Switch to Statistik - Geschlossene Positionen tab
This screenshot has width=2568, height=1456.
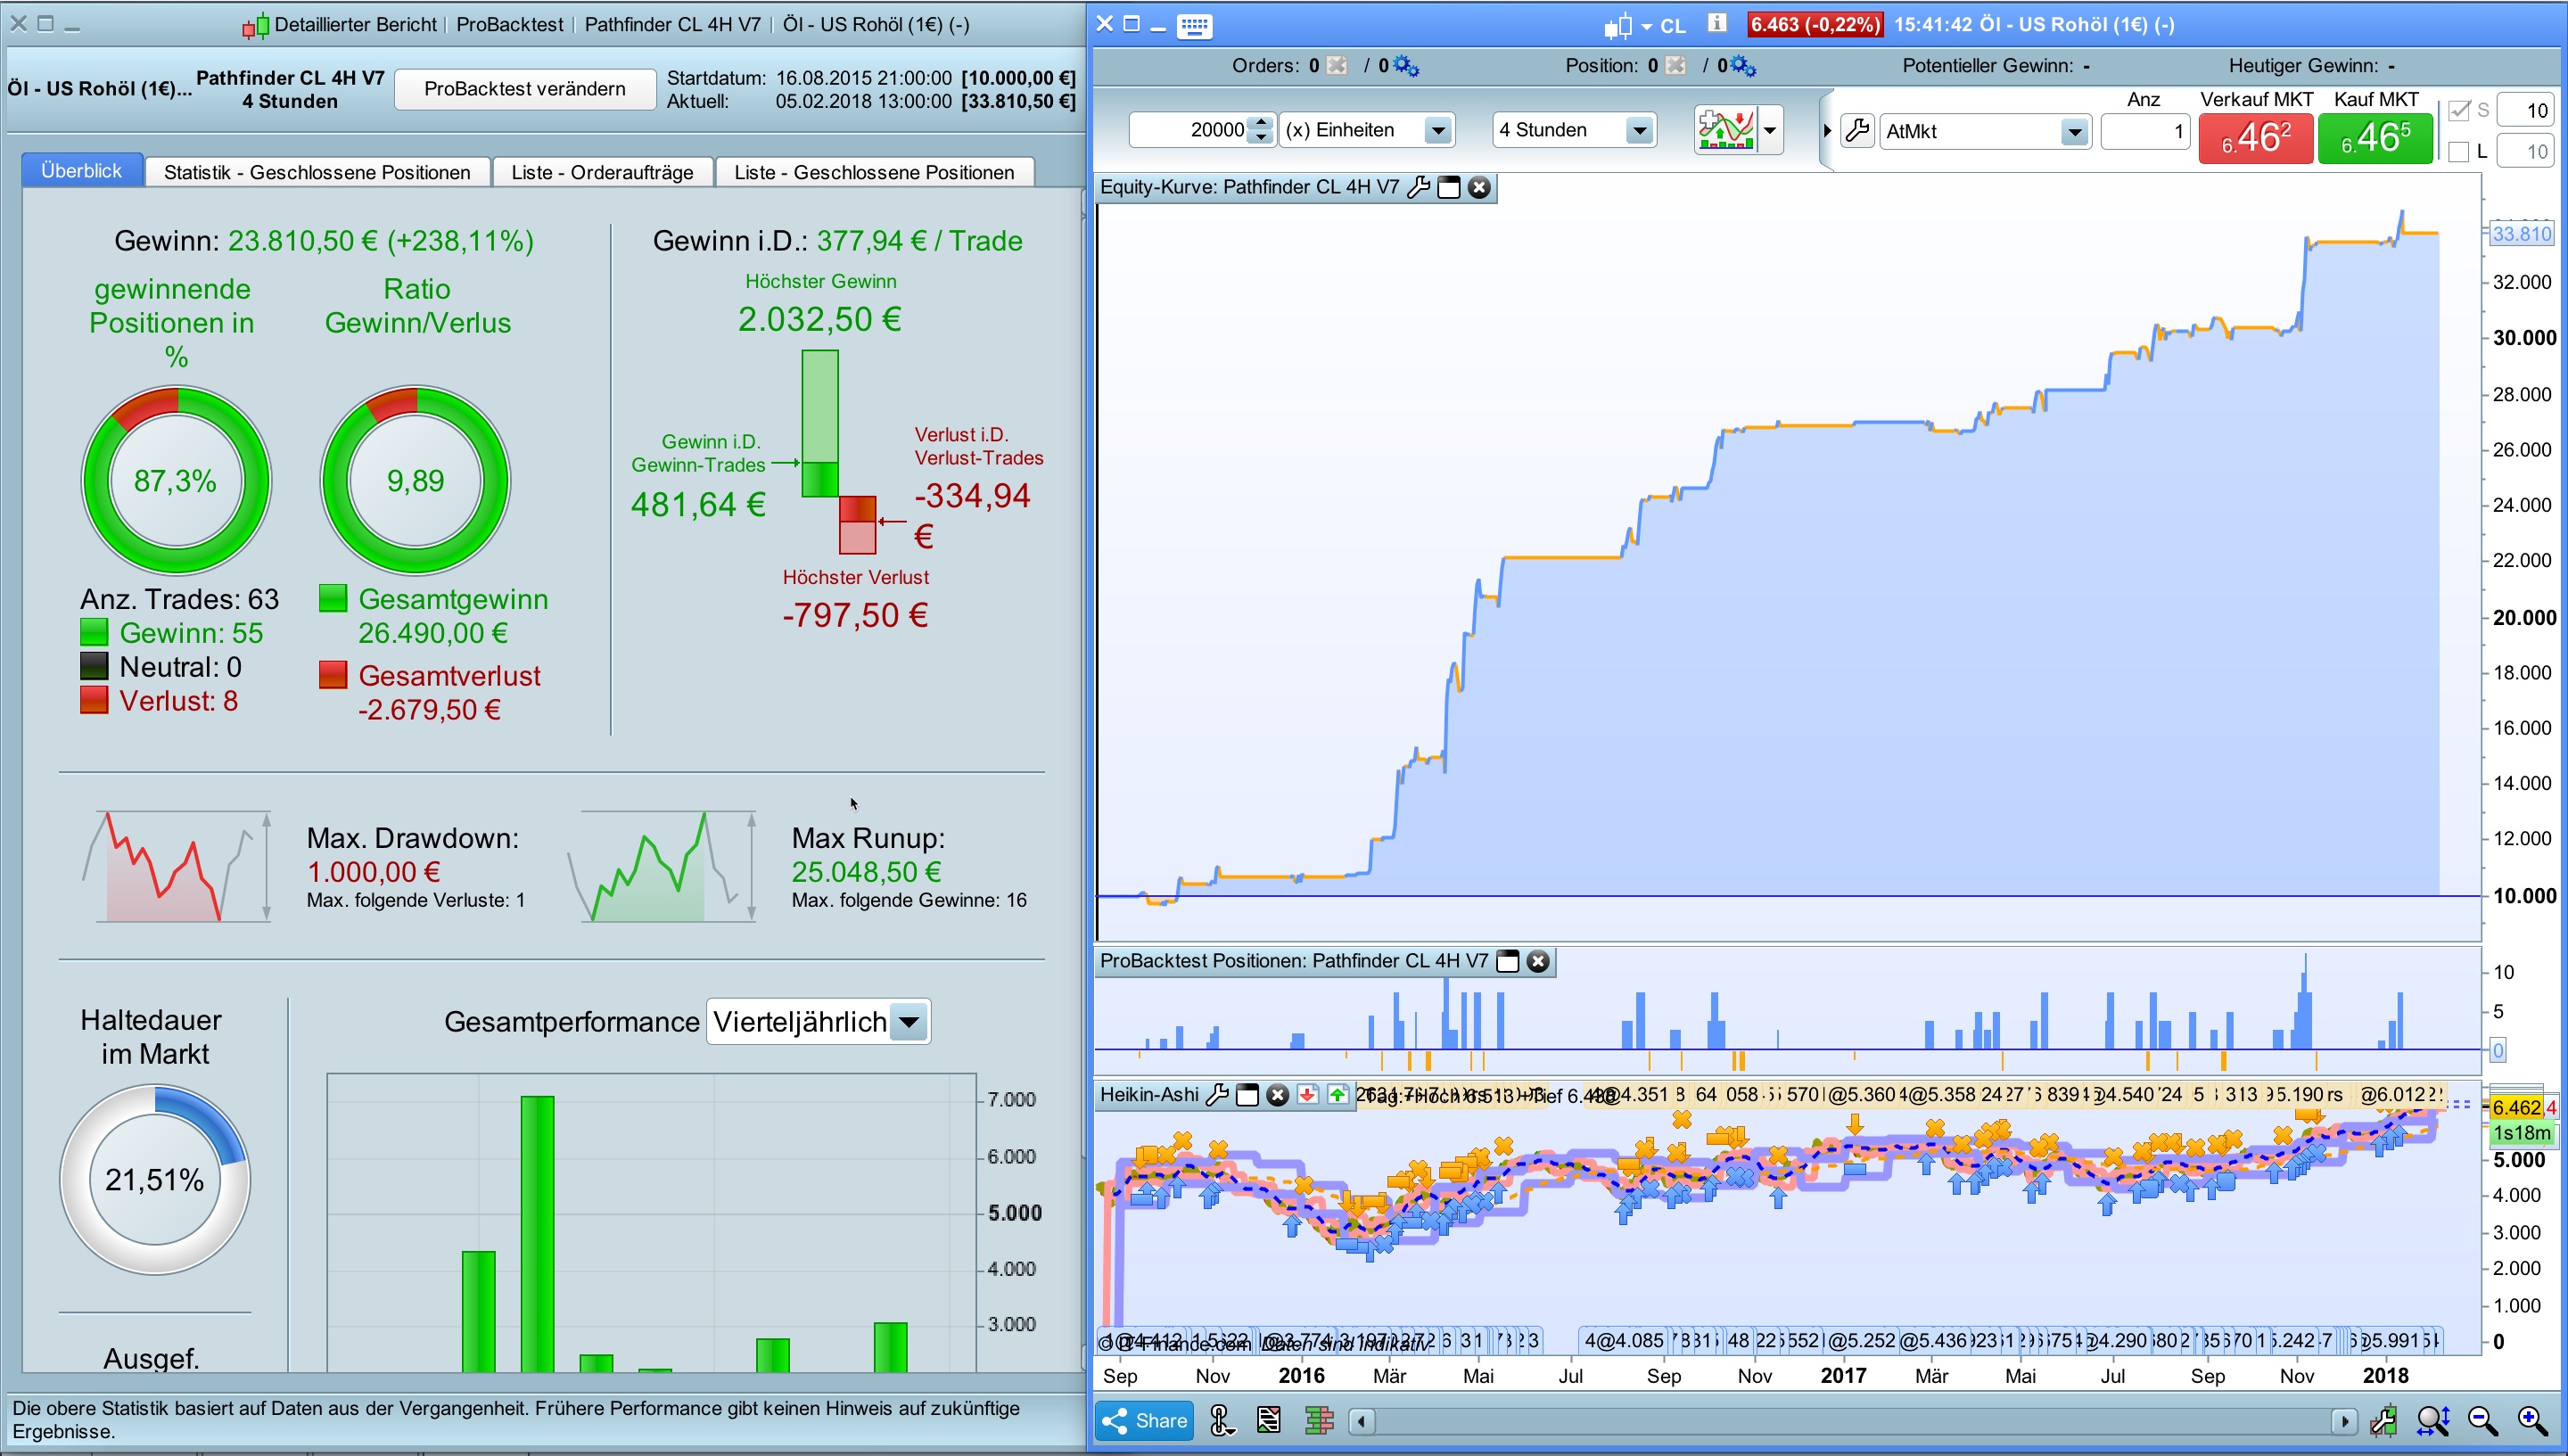point(317,172)
